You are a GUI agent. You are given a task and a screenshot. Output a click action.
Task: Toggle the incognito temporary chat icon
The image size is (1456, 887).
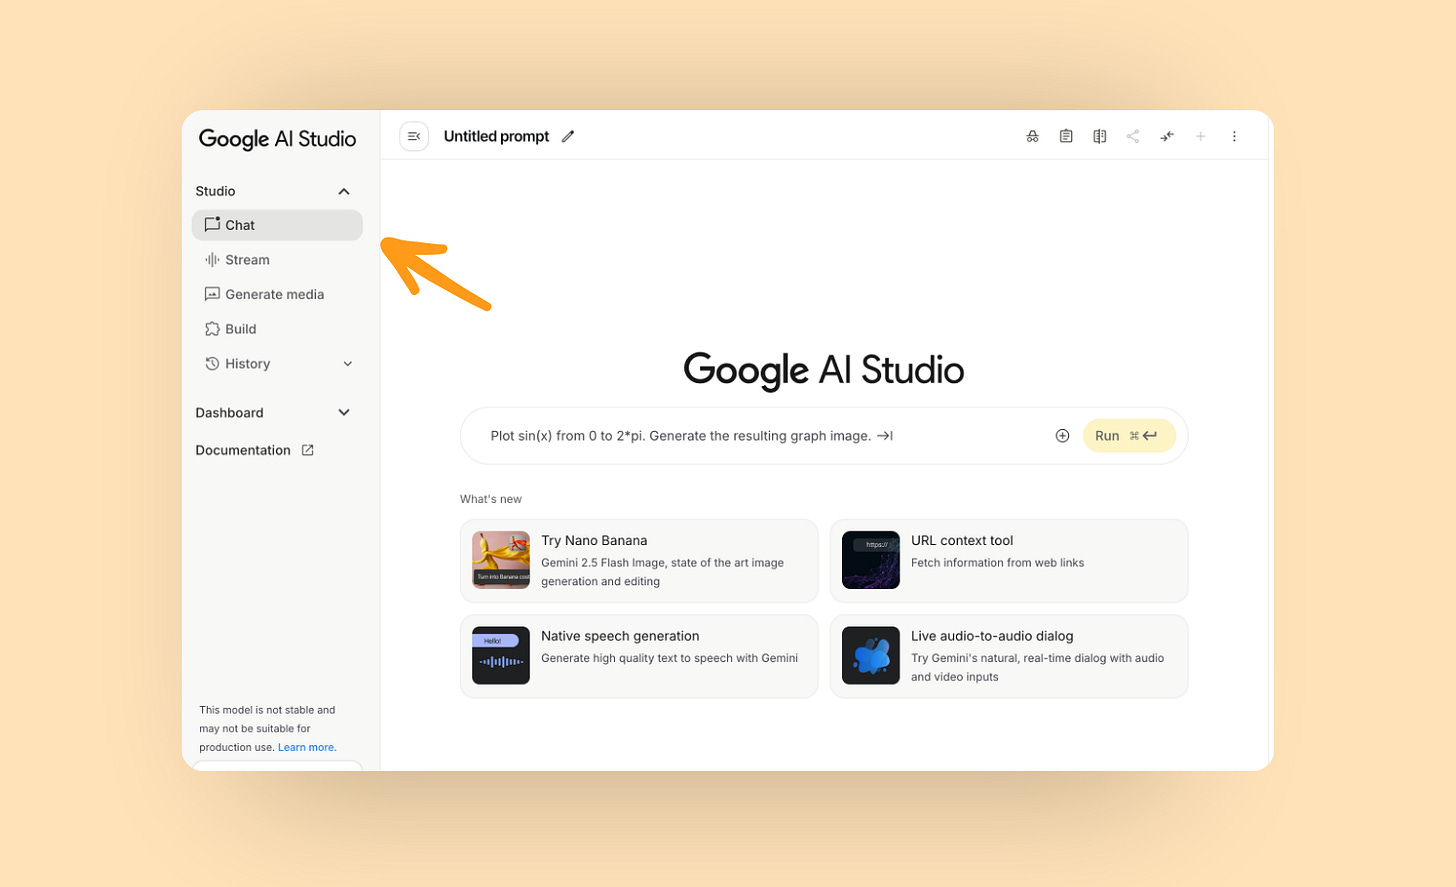coord(1032,136)
